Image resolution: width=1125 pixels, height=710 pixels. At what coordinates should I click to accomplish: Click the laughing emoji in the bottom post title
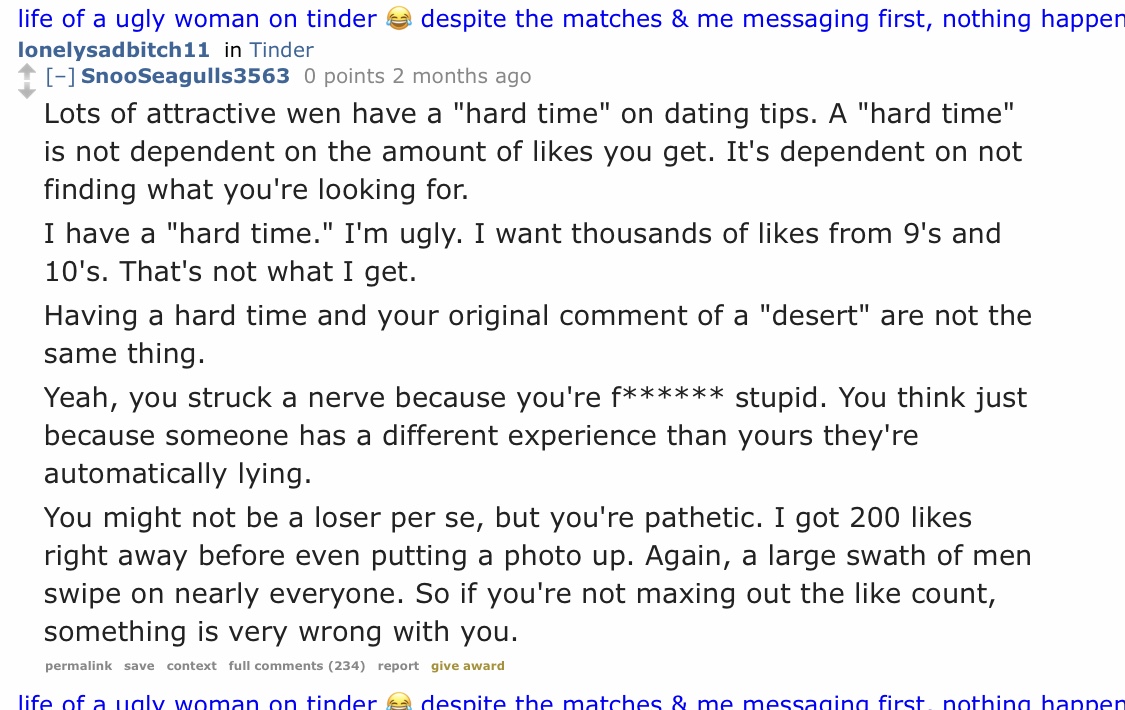398,702
